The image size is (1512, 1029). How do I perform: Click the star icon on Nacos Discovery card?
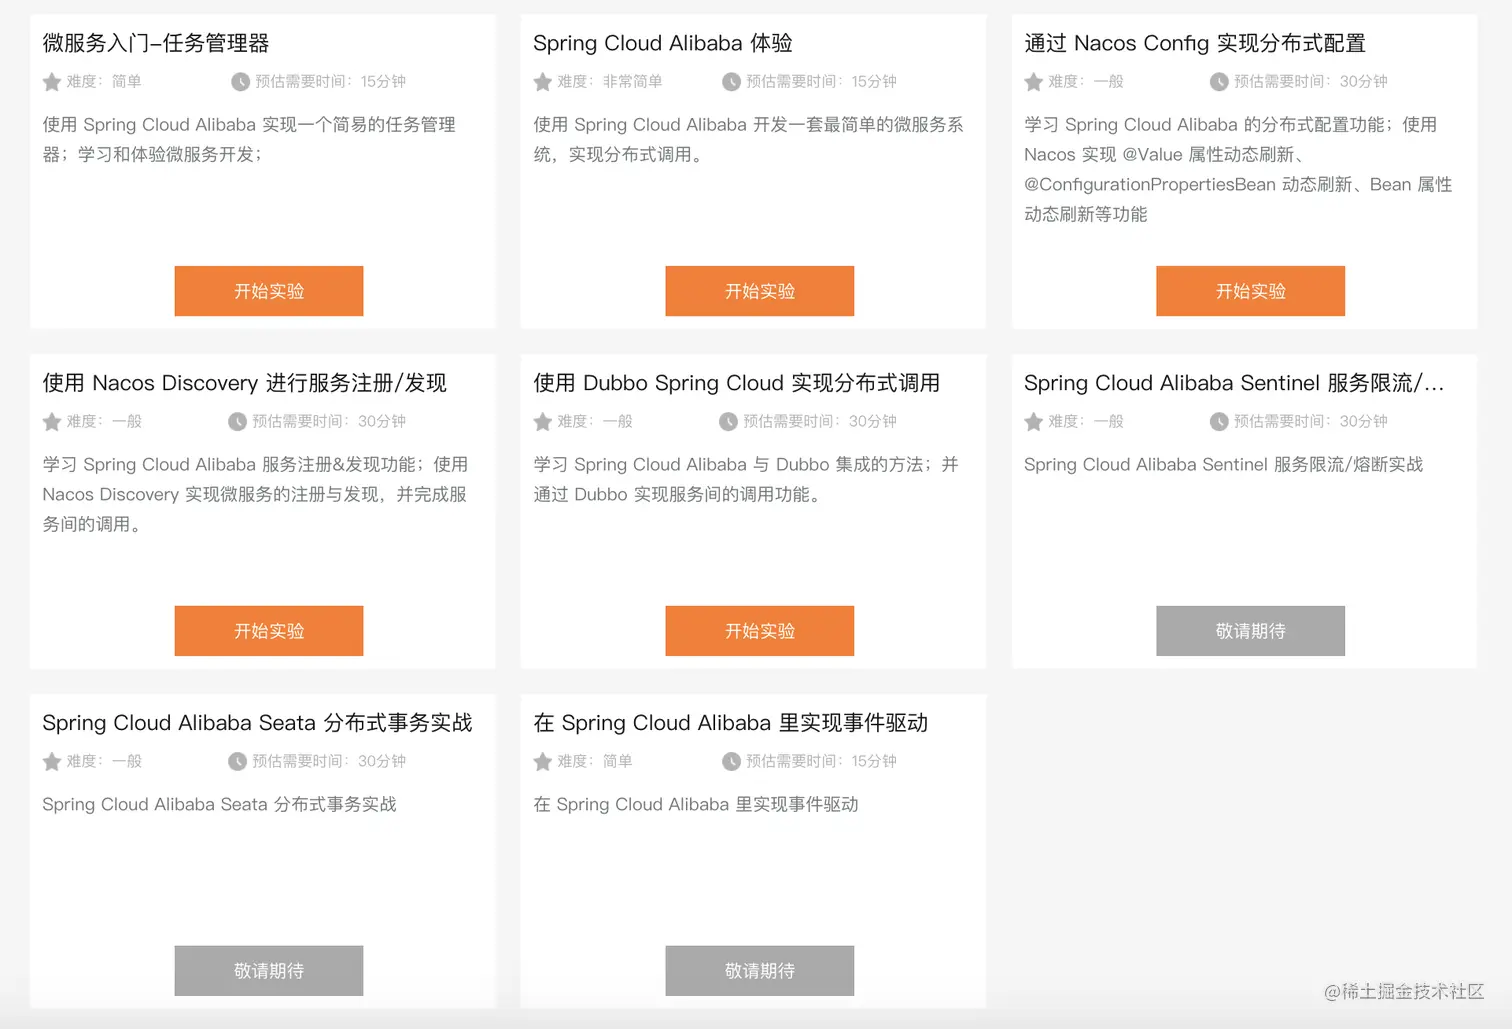click(52, 422)
